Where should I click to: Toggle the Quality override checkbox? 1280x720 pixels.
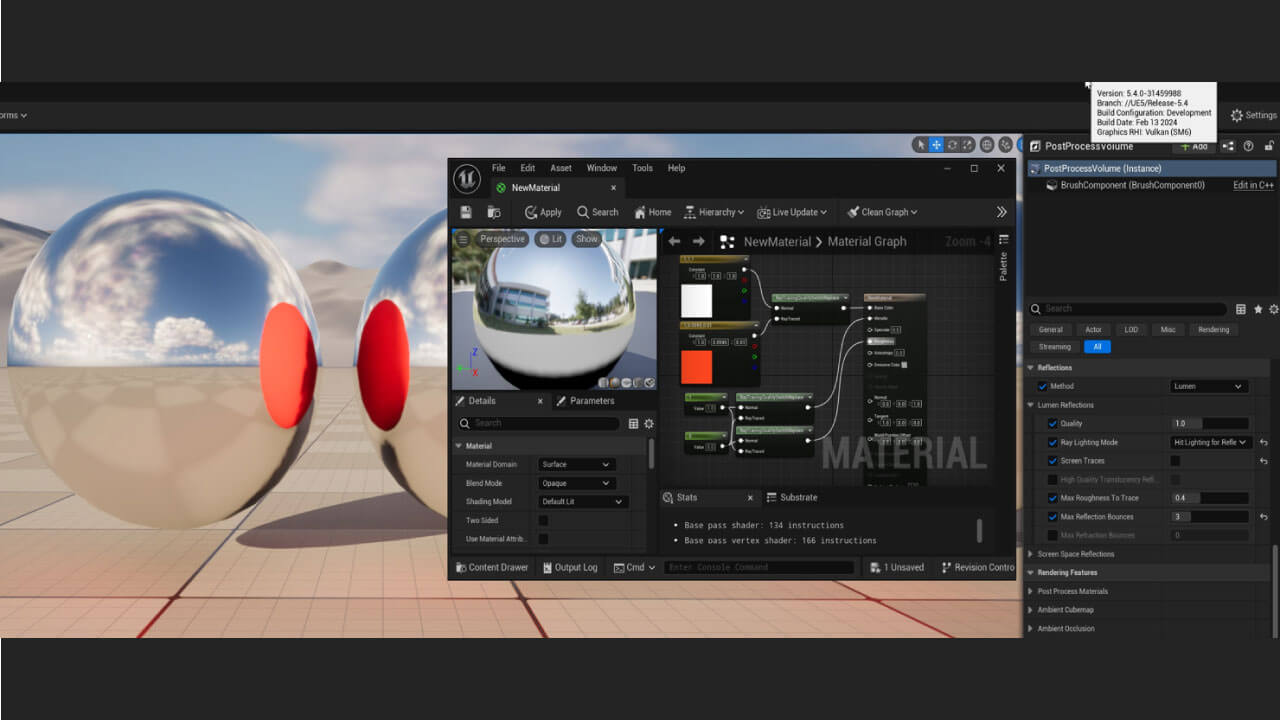coord(1052,423)
